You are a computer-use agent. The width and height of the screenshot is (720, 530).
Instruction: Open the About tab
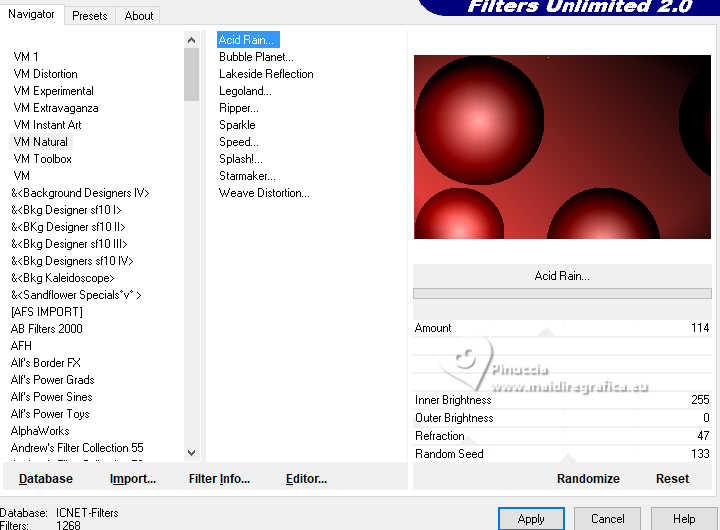(x=139, y=16)
